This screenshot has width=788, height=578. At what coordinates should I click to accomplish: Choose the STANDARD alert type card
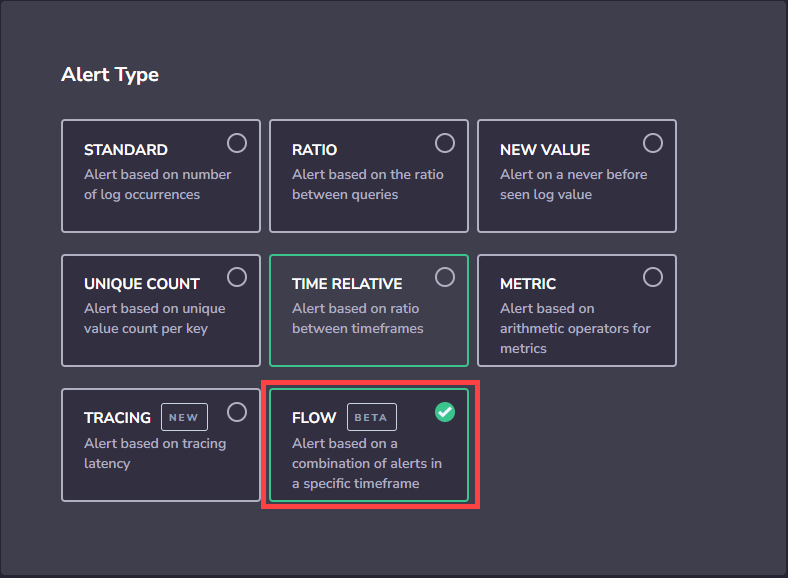161,176
